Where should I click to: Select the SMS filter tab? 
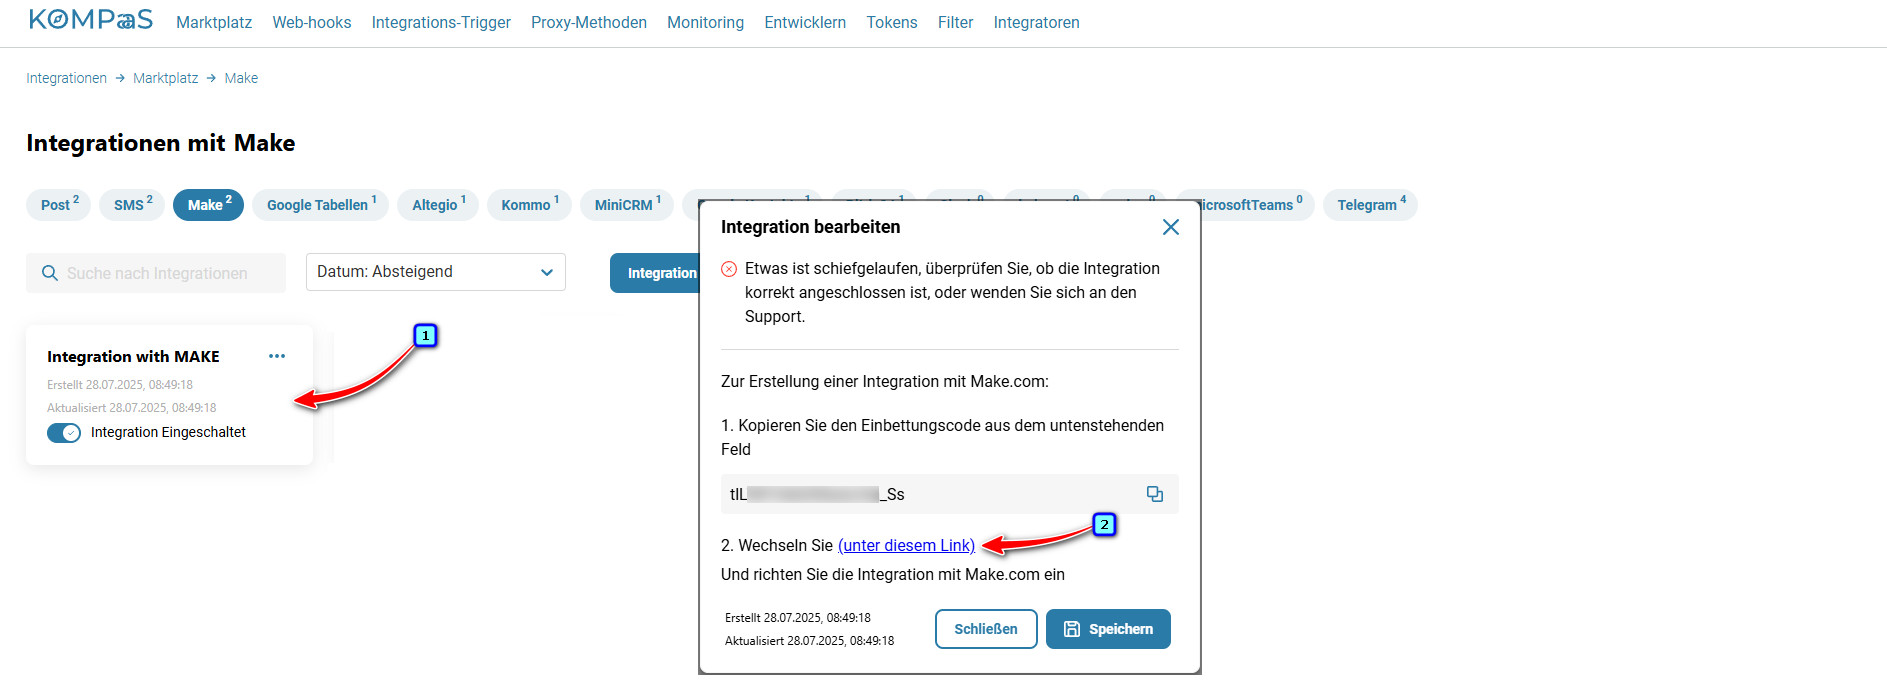coord(132,205)
